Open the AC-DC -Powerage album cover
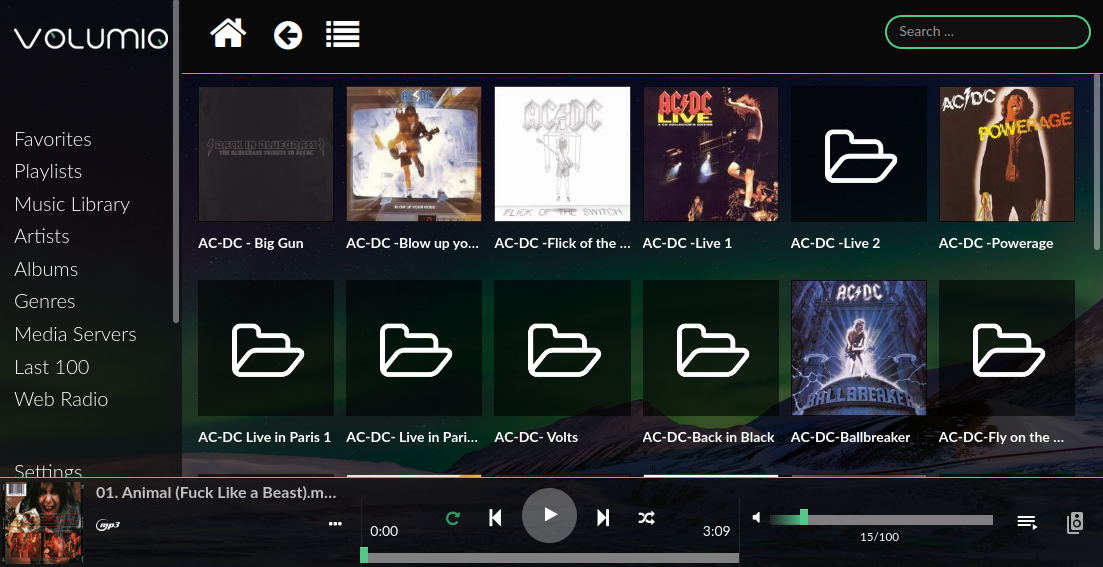 coord(1007,154)
